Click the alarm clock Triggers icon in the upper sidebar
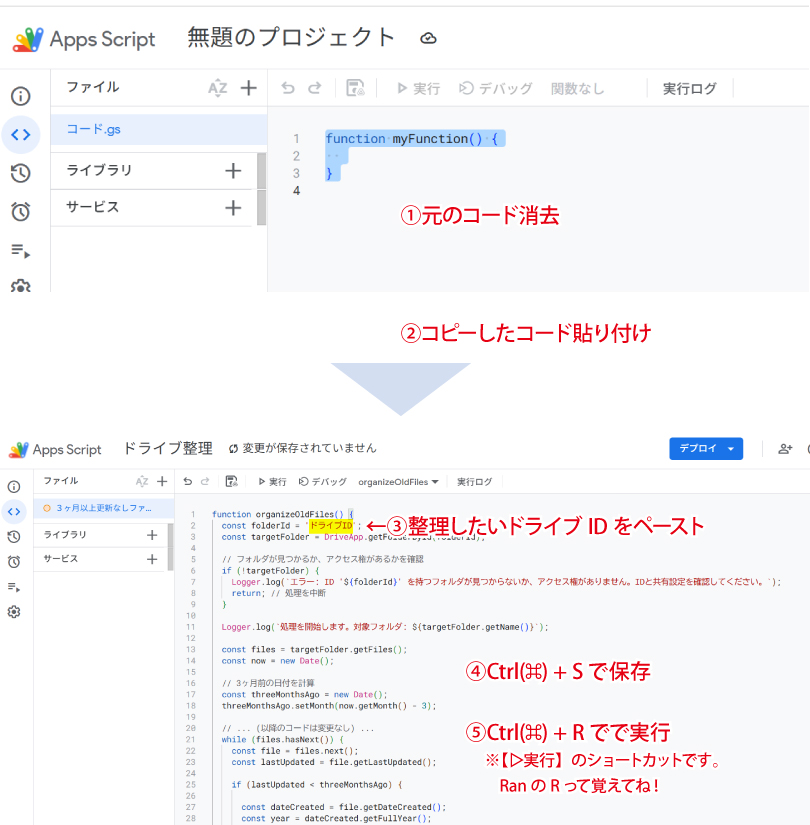 pyautogui.click(x=20, y=211)
